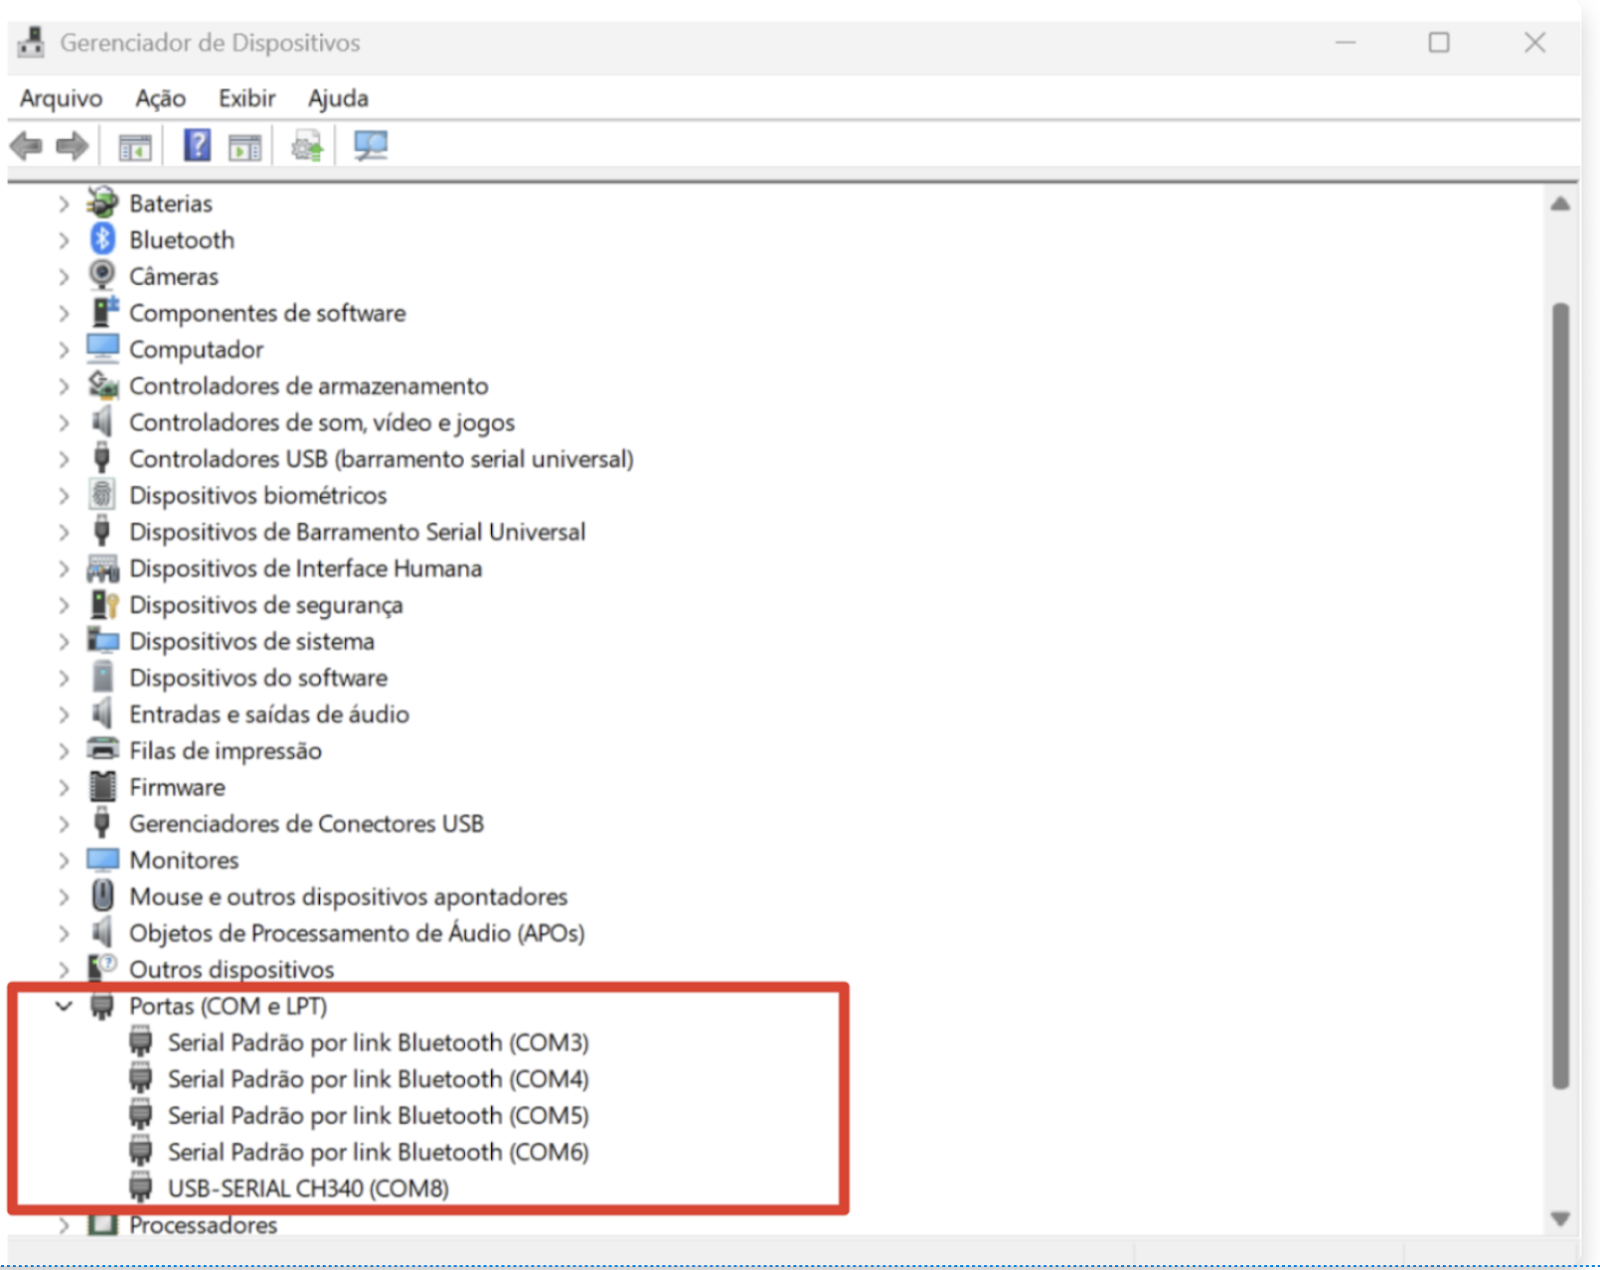Expand Objetos de Processamento de Áudio chevron

(x=64, y=933)
